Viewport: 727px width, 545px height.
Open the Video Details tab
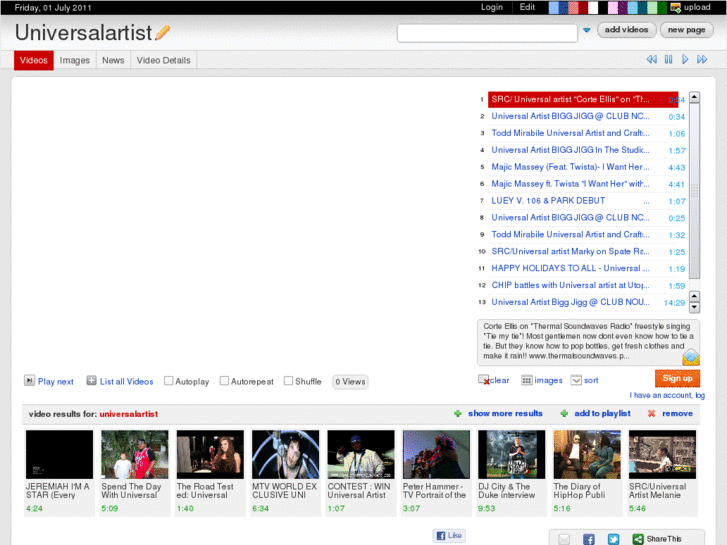click(x=164, y=60)
